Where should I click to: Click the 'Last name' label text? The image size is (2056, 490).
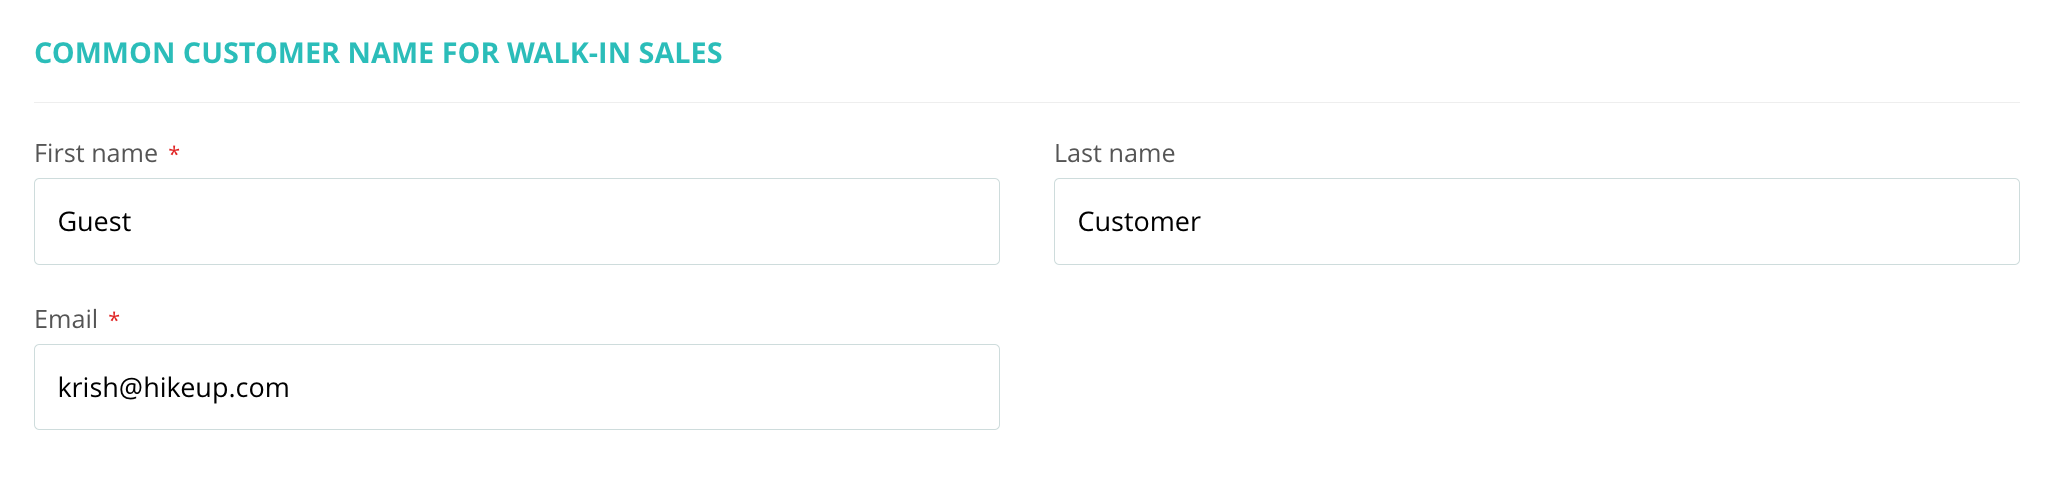click(x=1114, y=153)
